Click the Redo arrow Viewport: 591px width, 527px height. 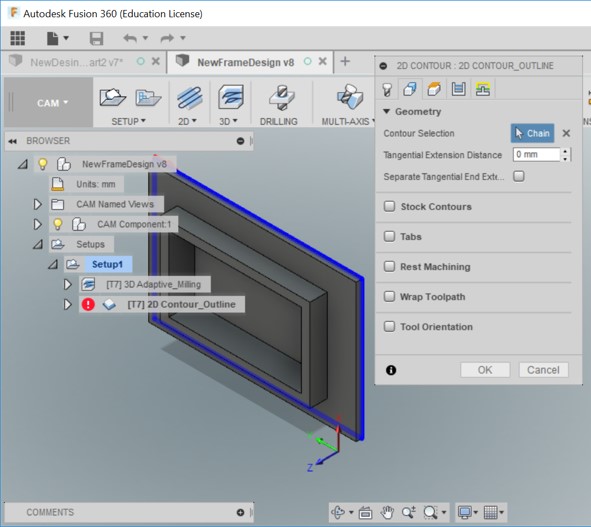[167, 38]
